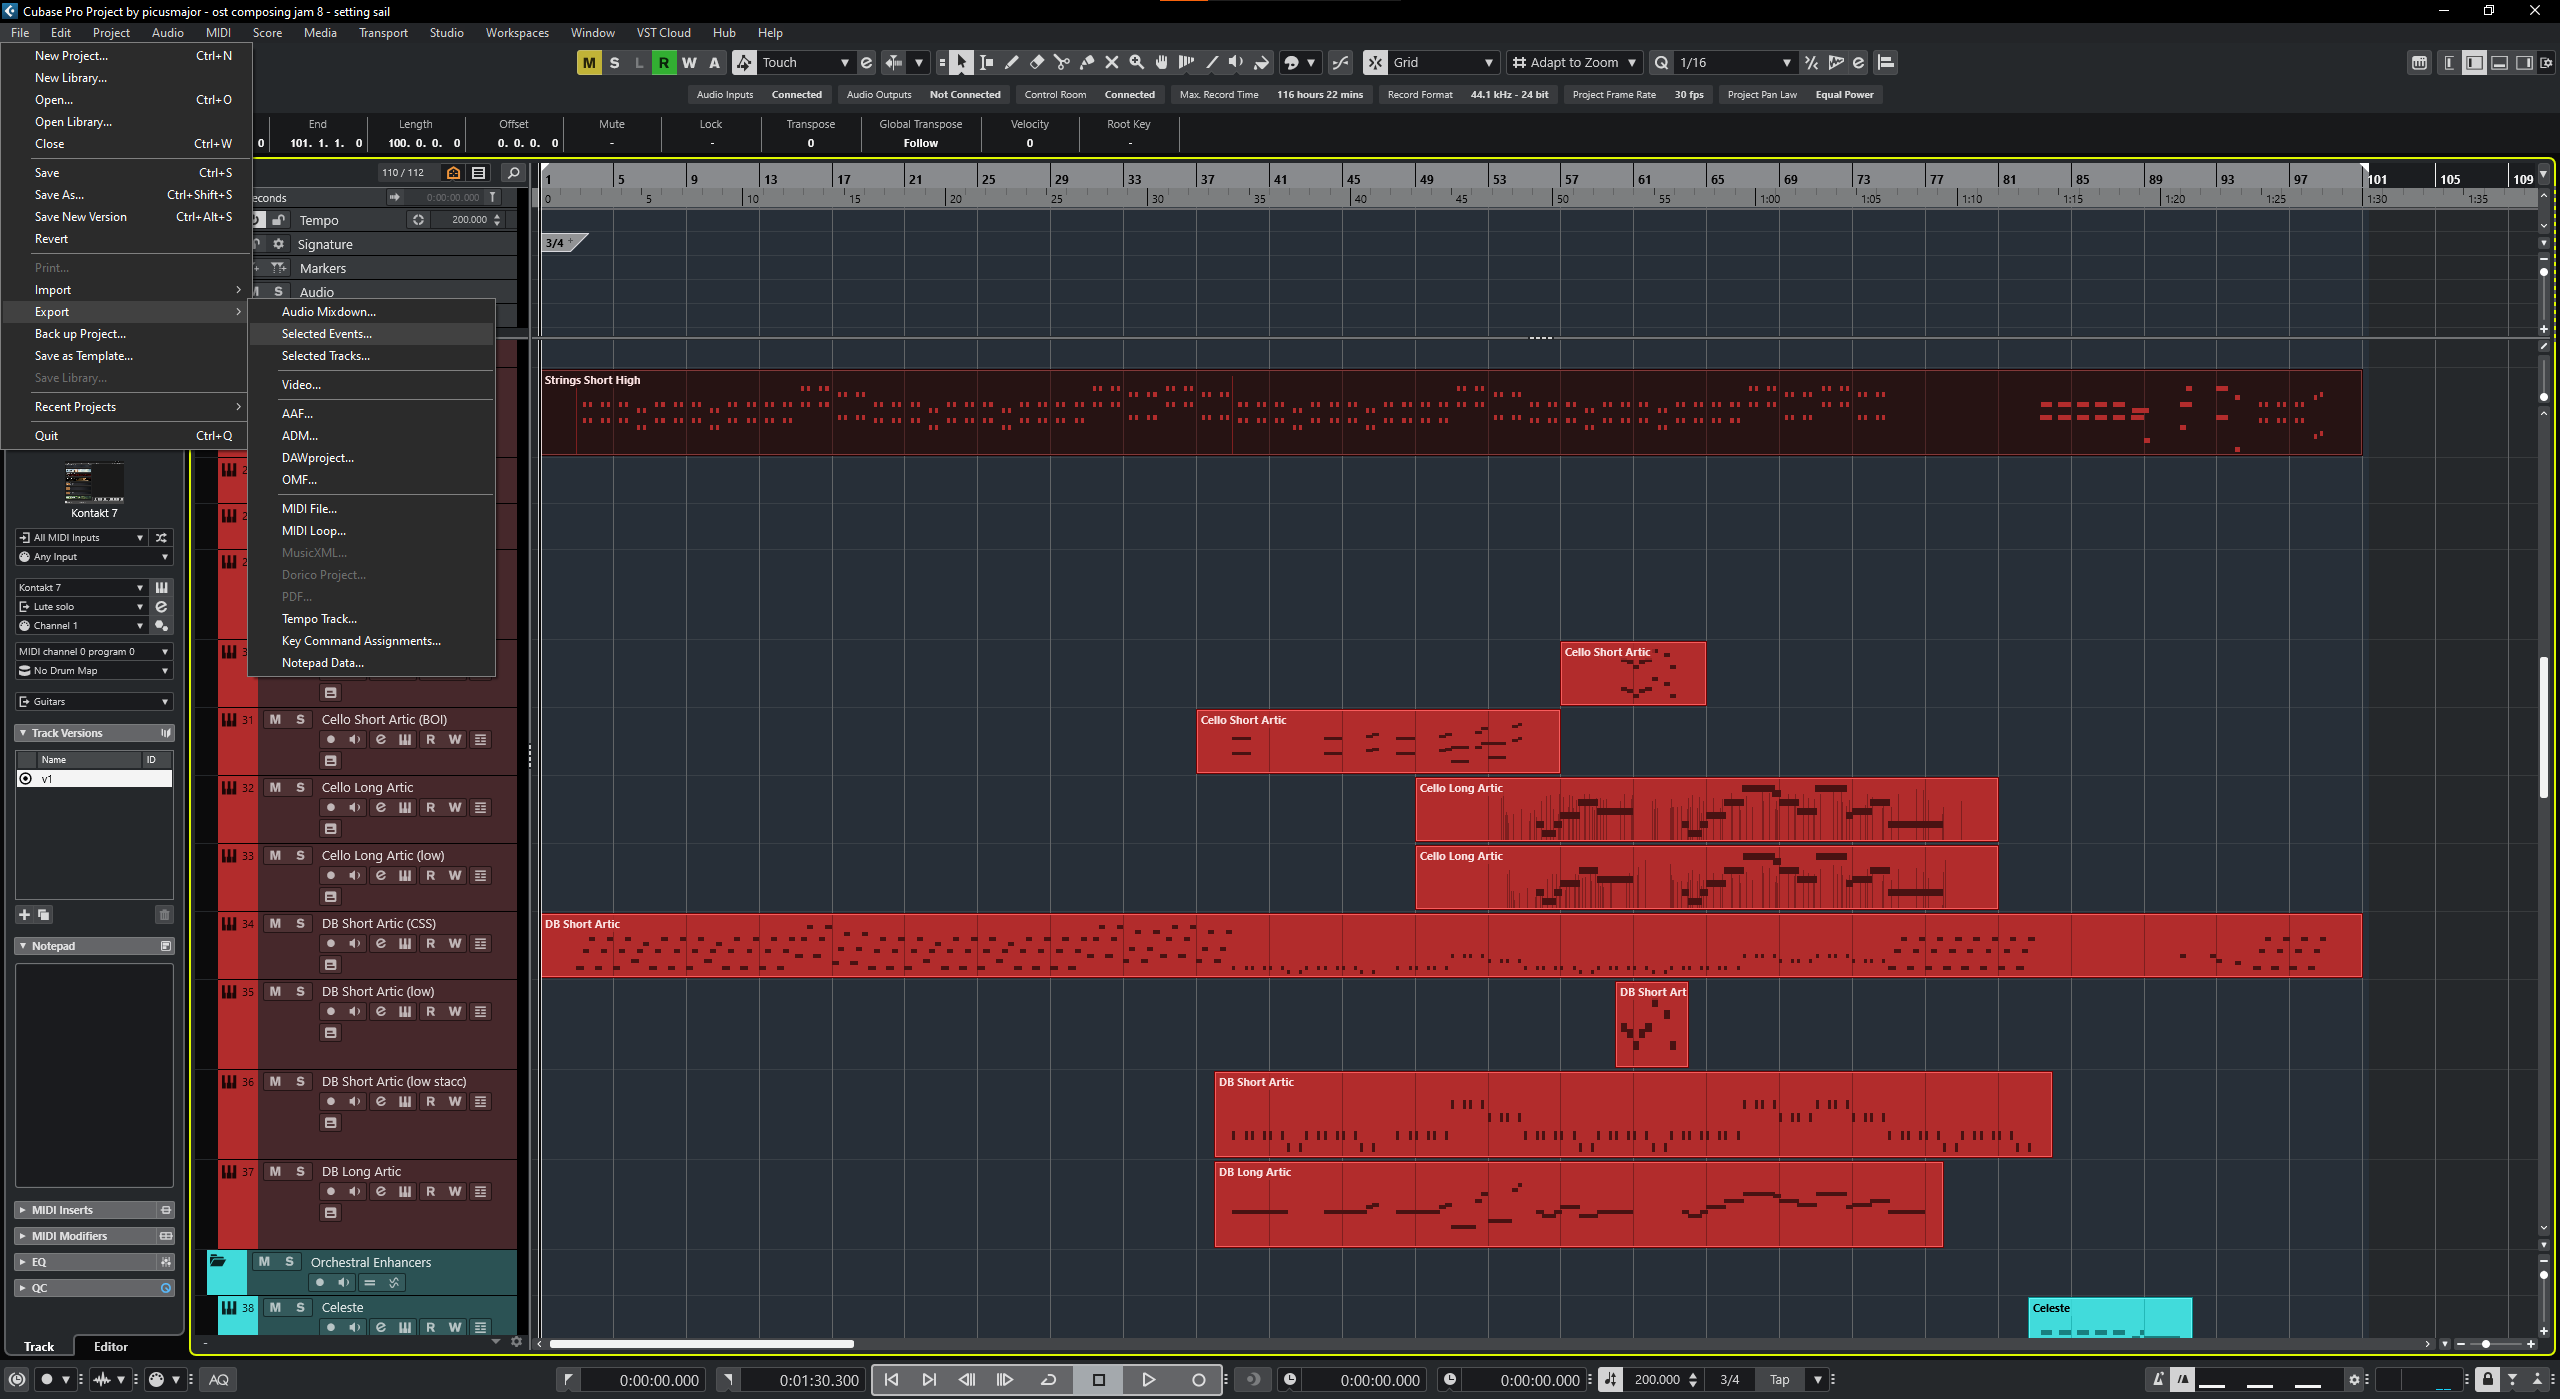The width and height of the screenshot is (2560, 1399).
Task: Choose MIDI File... from Export submenu
Action: click(309, 508)
